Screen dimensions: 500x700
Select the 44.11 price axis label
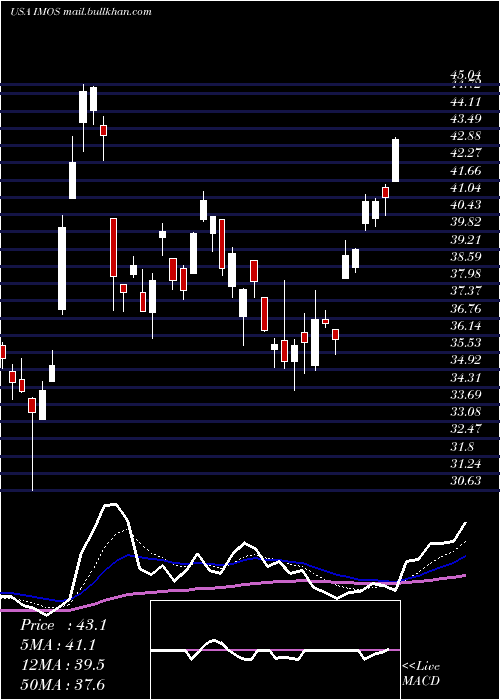click(x=466, y=102)
